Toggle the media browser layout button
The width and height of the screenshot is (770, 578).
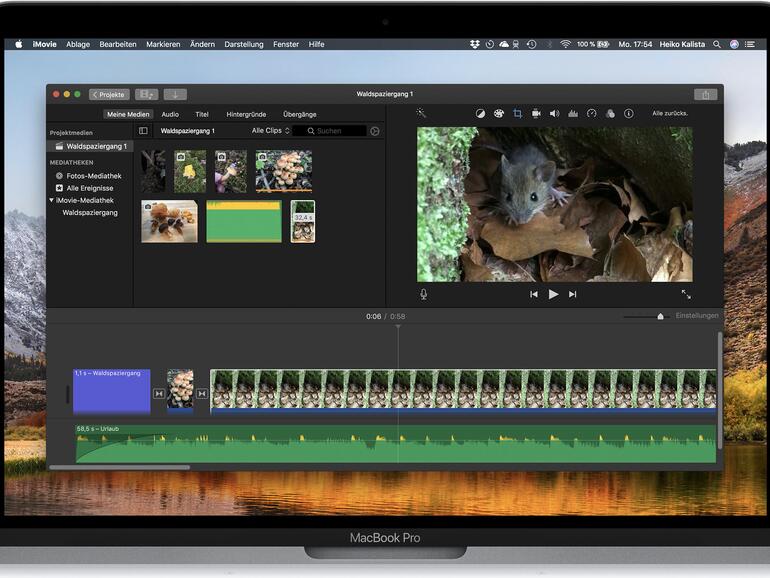[146, 94]
